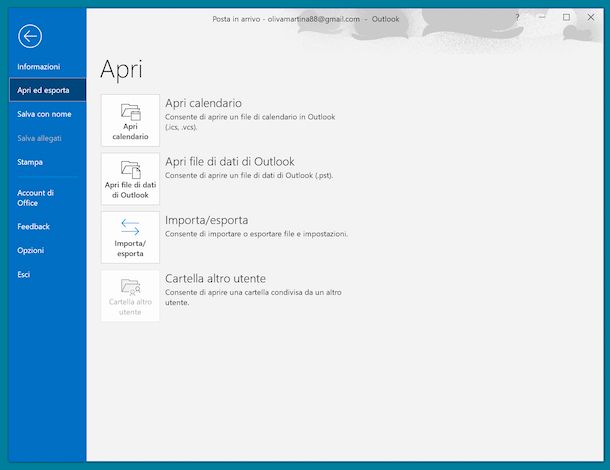Click the text about importing or exporting settings
The height and width of the screenshot is (470, 610).
pos(256,234)
